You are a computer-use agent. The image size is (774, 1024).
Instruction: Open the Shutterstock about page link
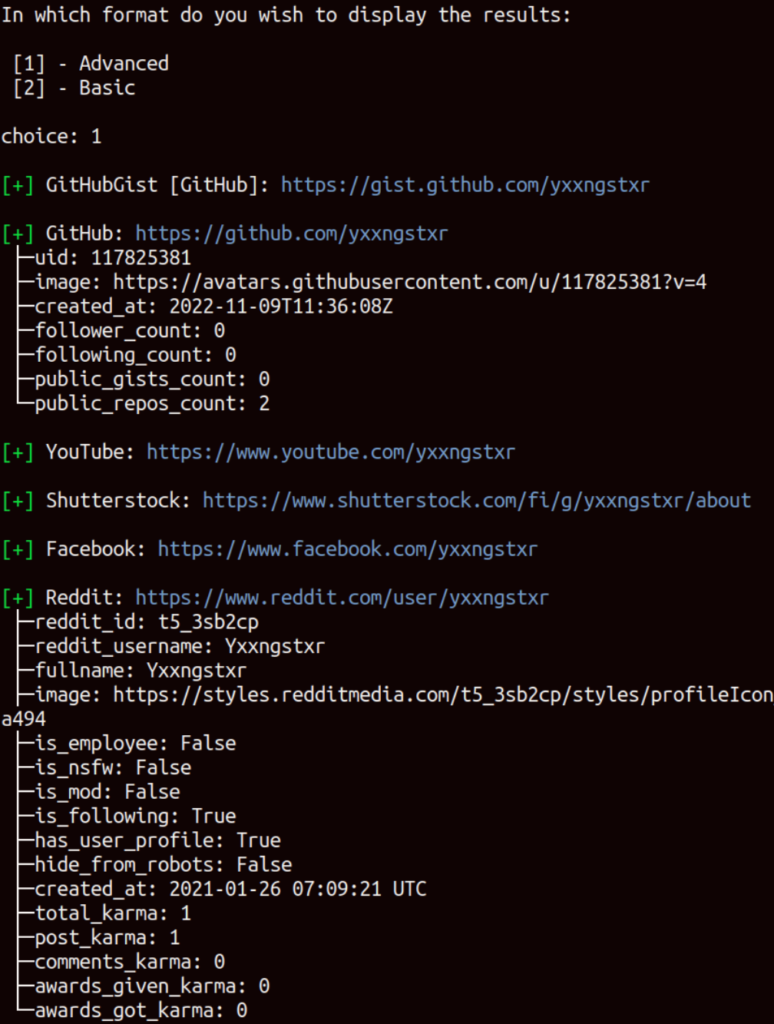[x=477, y=501]
